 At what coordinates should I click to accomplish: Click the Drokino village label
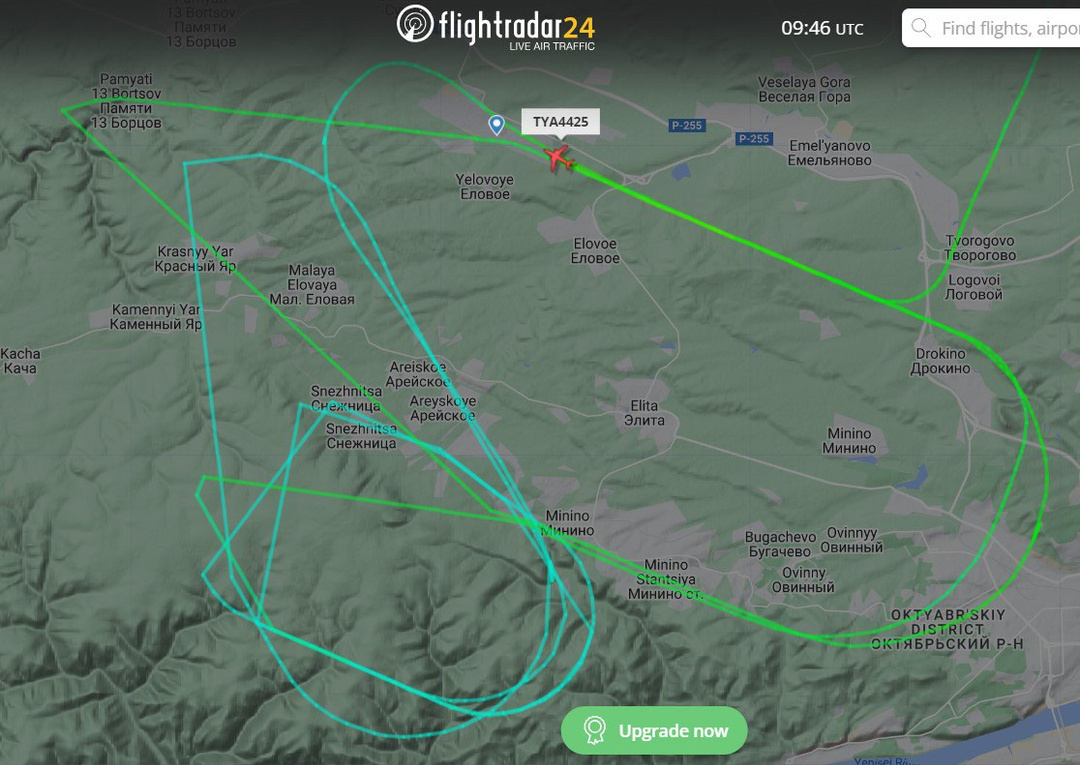pyautogui.click(x=940, y=361)
